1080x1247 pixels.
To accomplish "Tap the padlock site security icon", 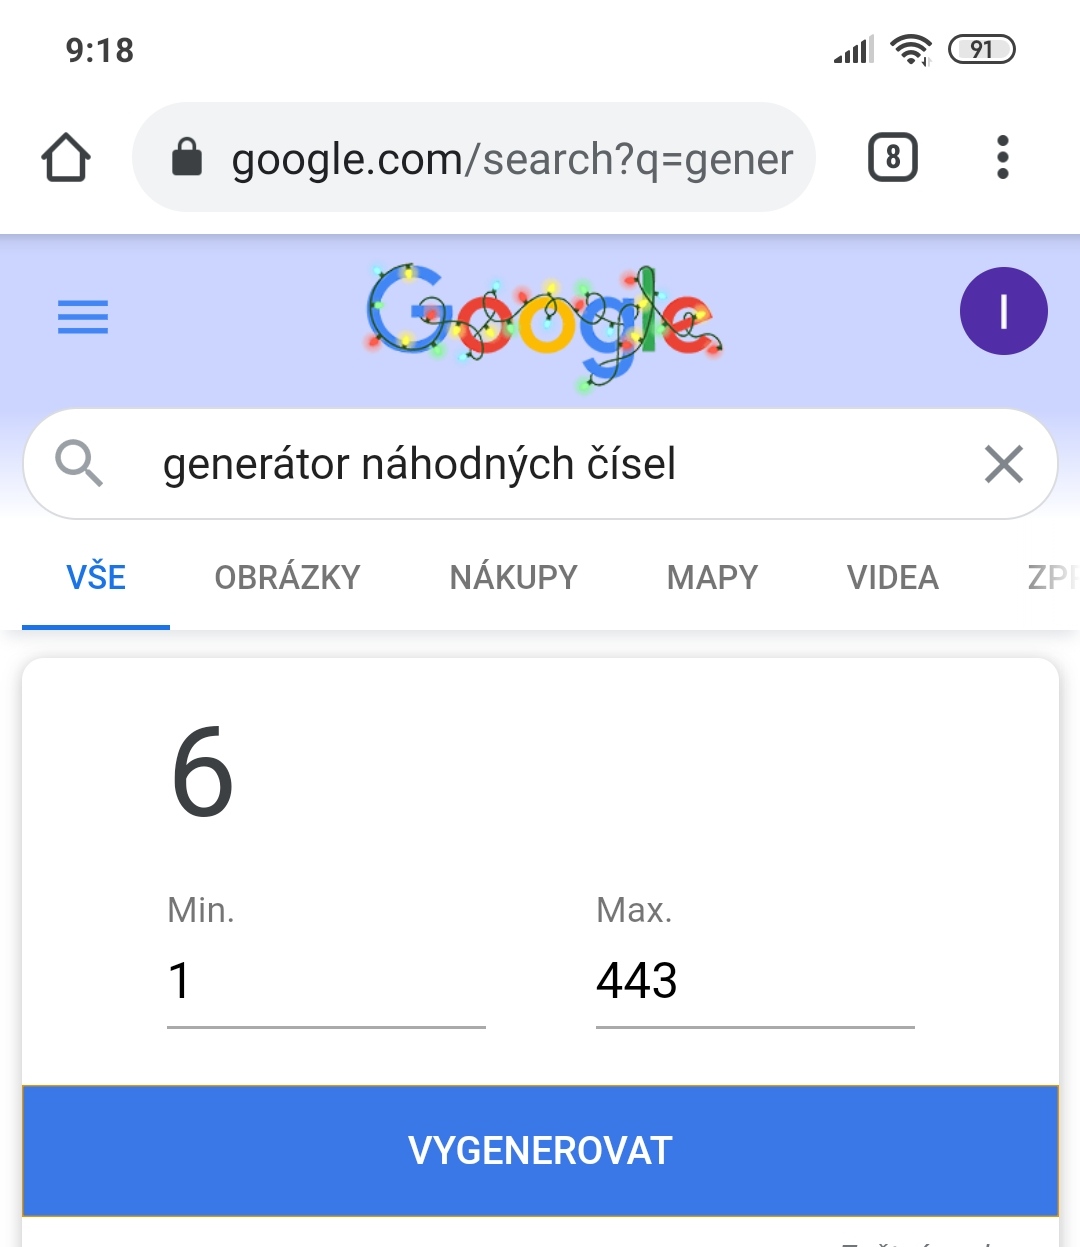I will point(187,158).
